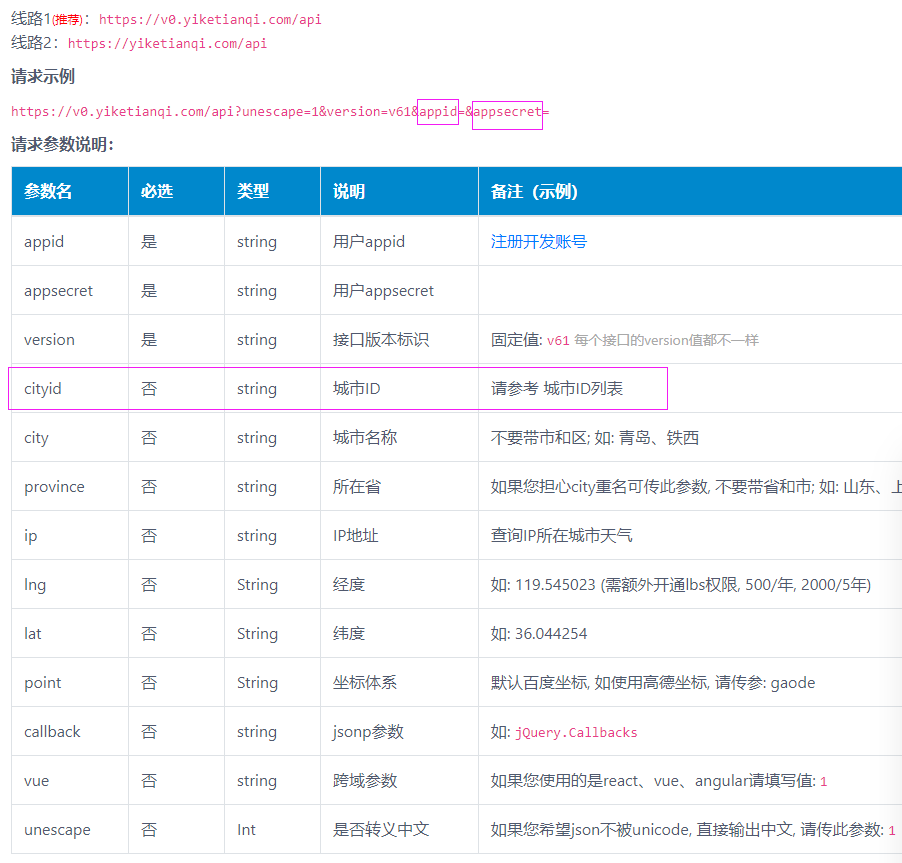The image size is (902, 863).
Task: Click the province parameter name
Action: pyautogui.click(x=53, y=486)
